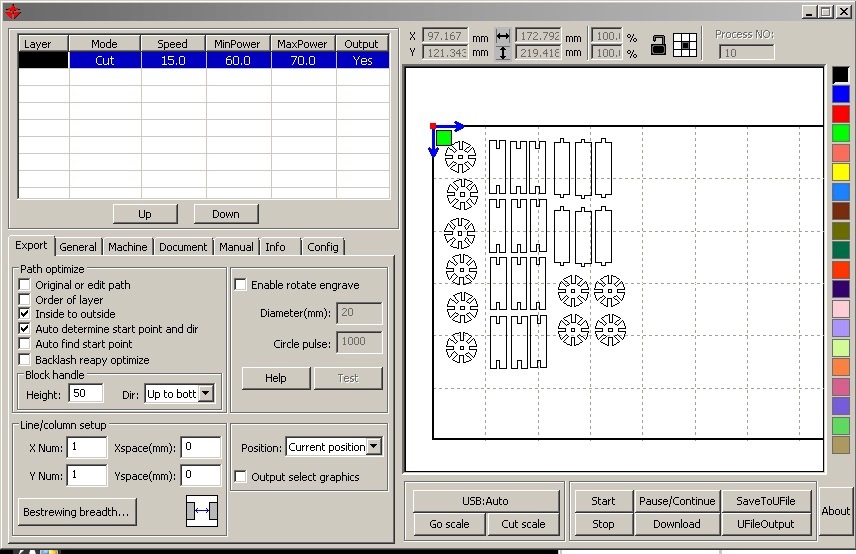Switch to the General tab

tap(78, 247)
